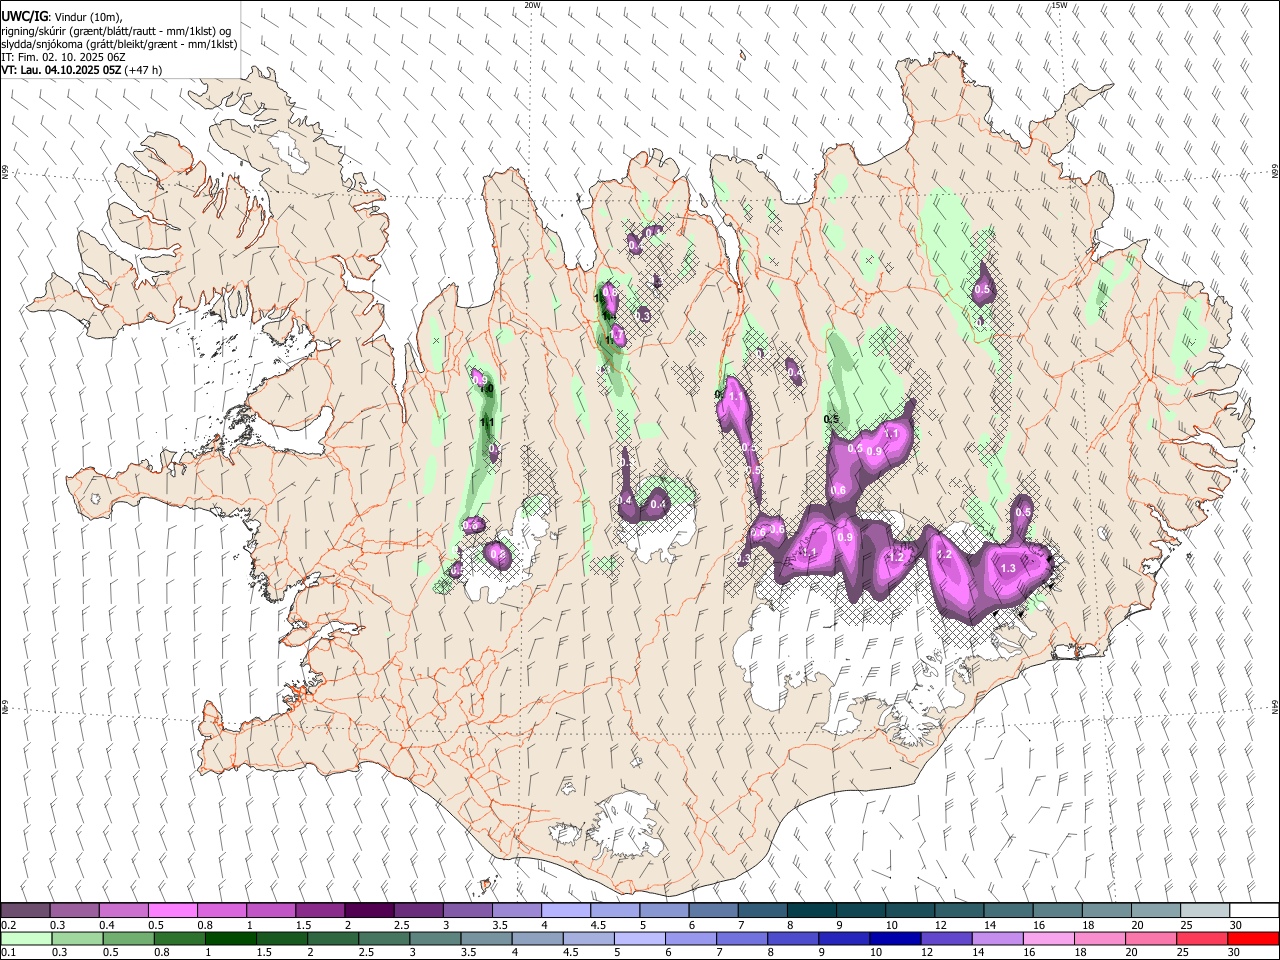This screenshot has width=1280, height=960.
Task: Pick the orchid 0.4–0.5 swatch, snow row
Action: pyautogui.click(x=123, y=910)
